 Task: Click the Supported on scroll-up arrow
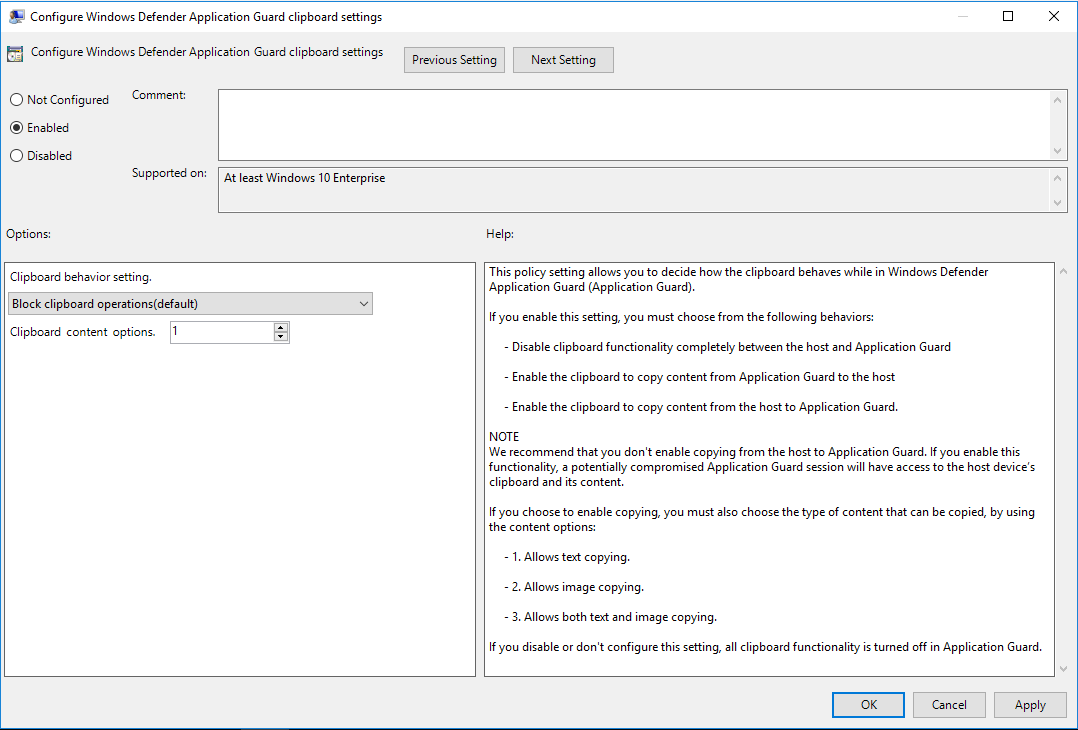(1057, 179)
